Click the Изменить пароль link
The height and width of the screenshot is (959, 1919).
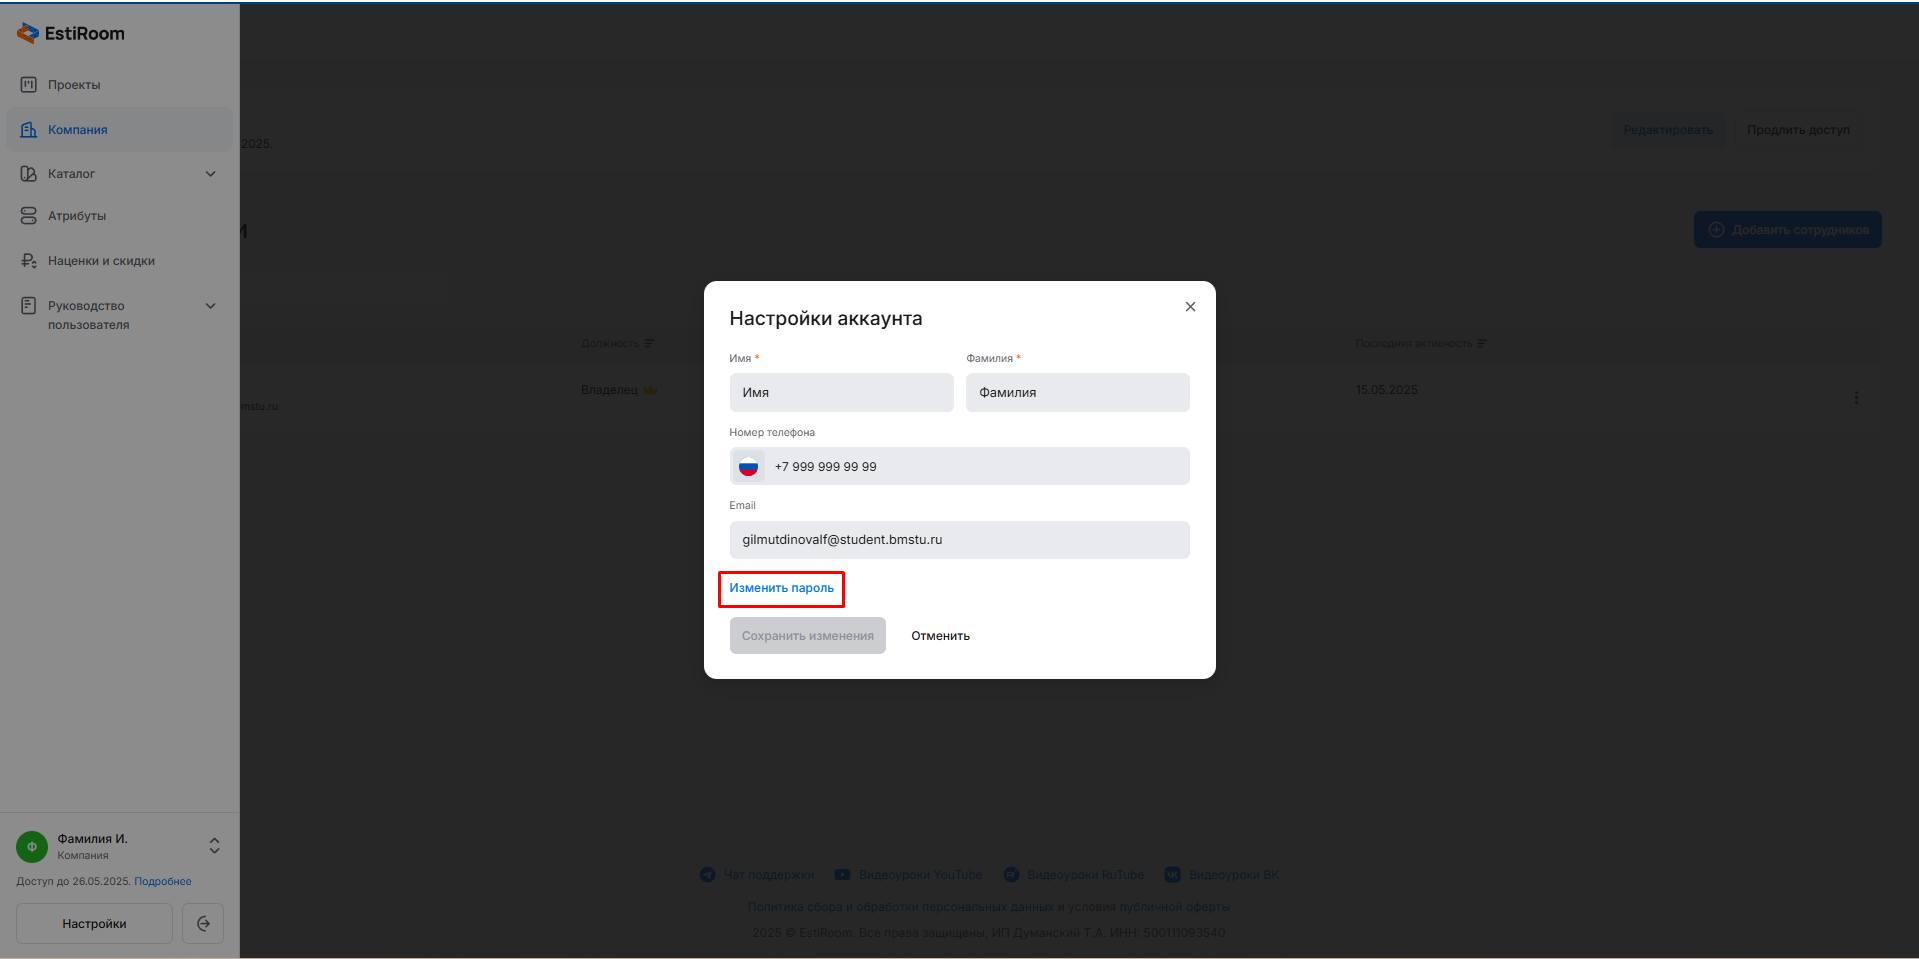781,588
